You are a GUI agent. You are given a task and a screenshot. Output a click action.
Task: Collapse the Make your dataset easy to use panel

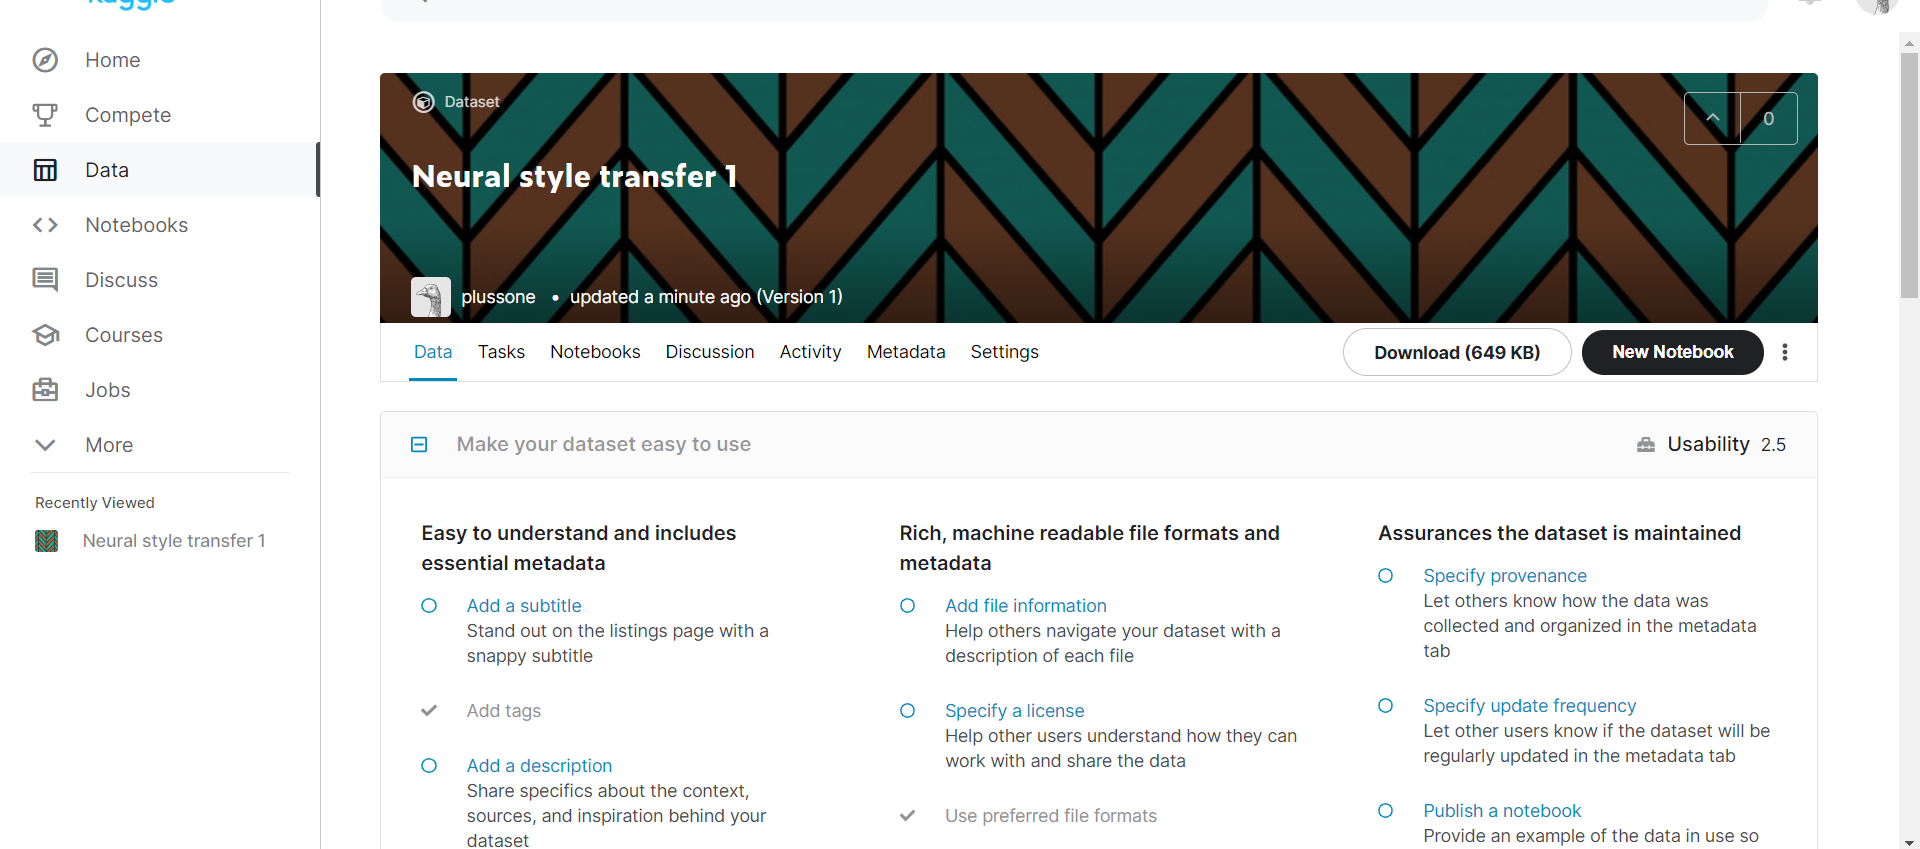click(x=419, y=444)
